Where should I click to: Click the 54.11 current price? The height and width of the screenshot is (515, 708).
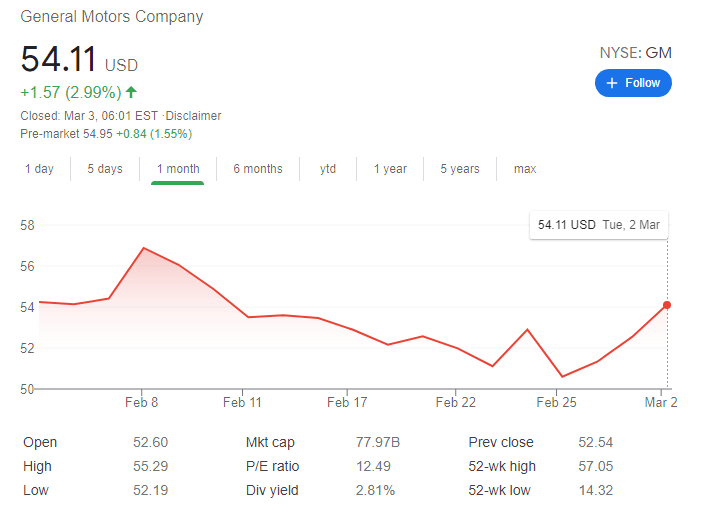coord(58,59)
